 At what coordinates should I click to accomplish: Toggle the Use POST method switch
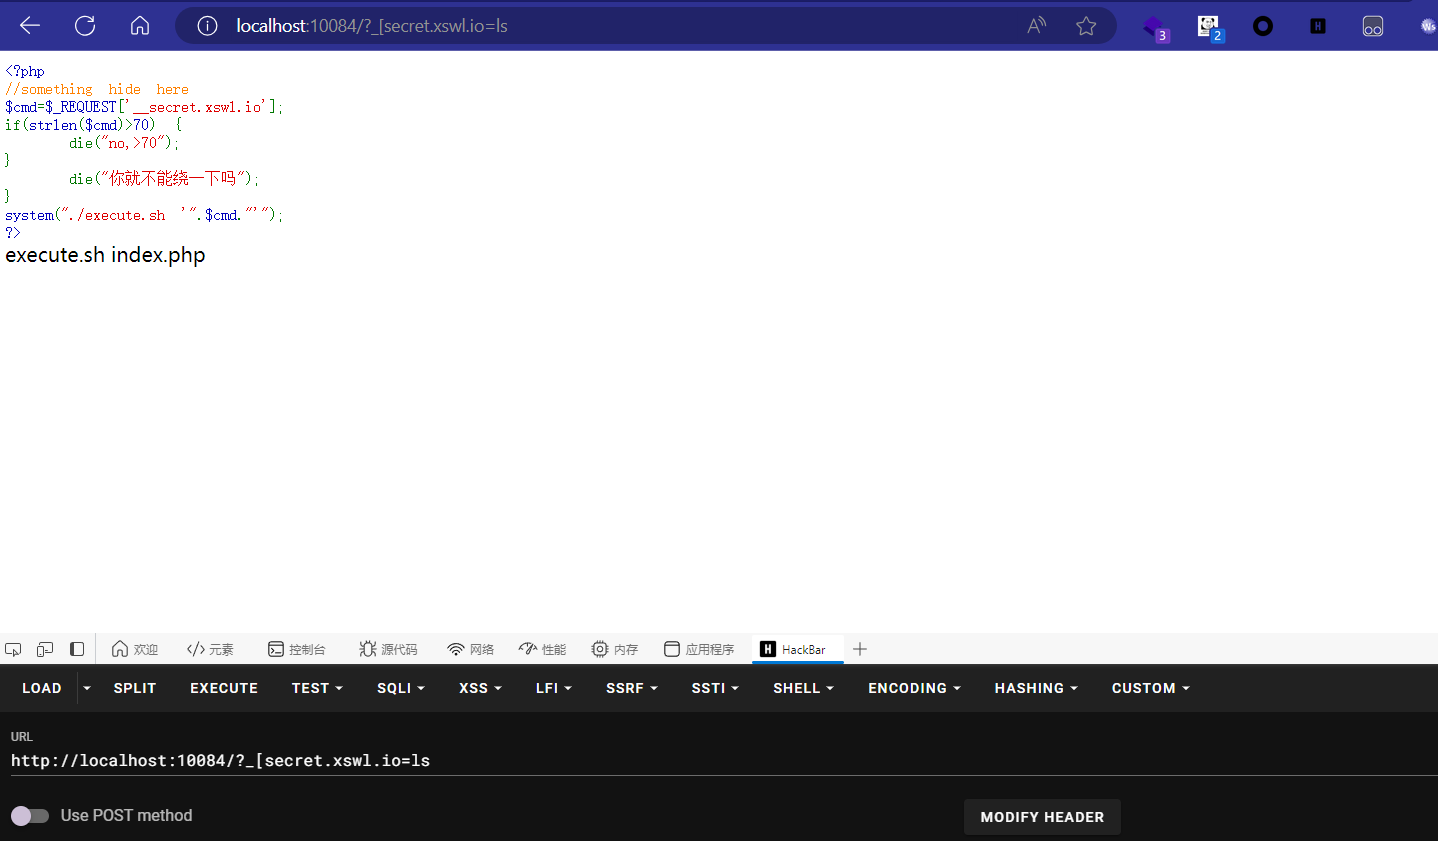pyautogui.click(x=30, y=816)
